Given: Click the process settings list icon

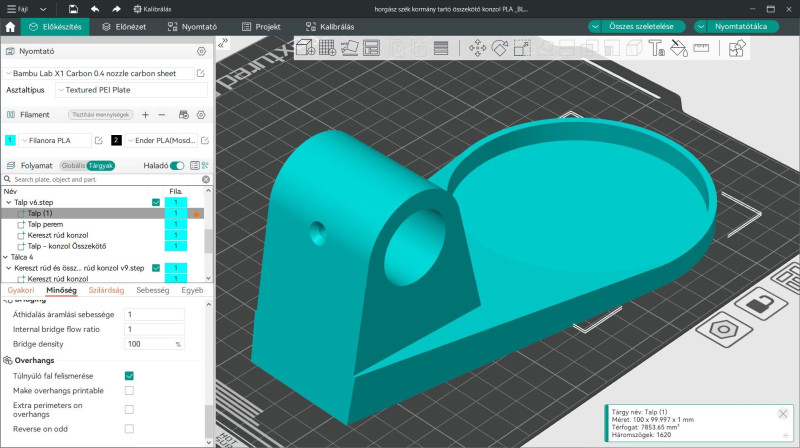Looking at the screenshot, I should tap(194, 165).
